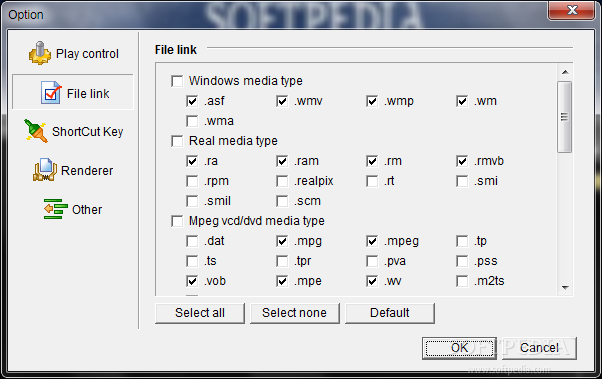Enable the .realpix association
This screenshot has height=379, width=602.
pyautogui.click(x=282, y=181)
